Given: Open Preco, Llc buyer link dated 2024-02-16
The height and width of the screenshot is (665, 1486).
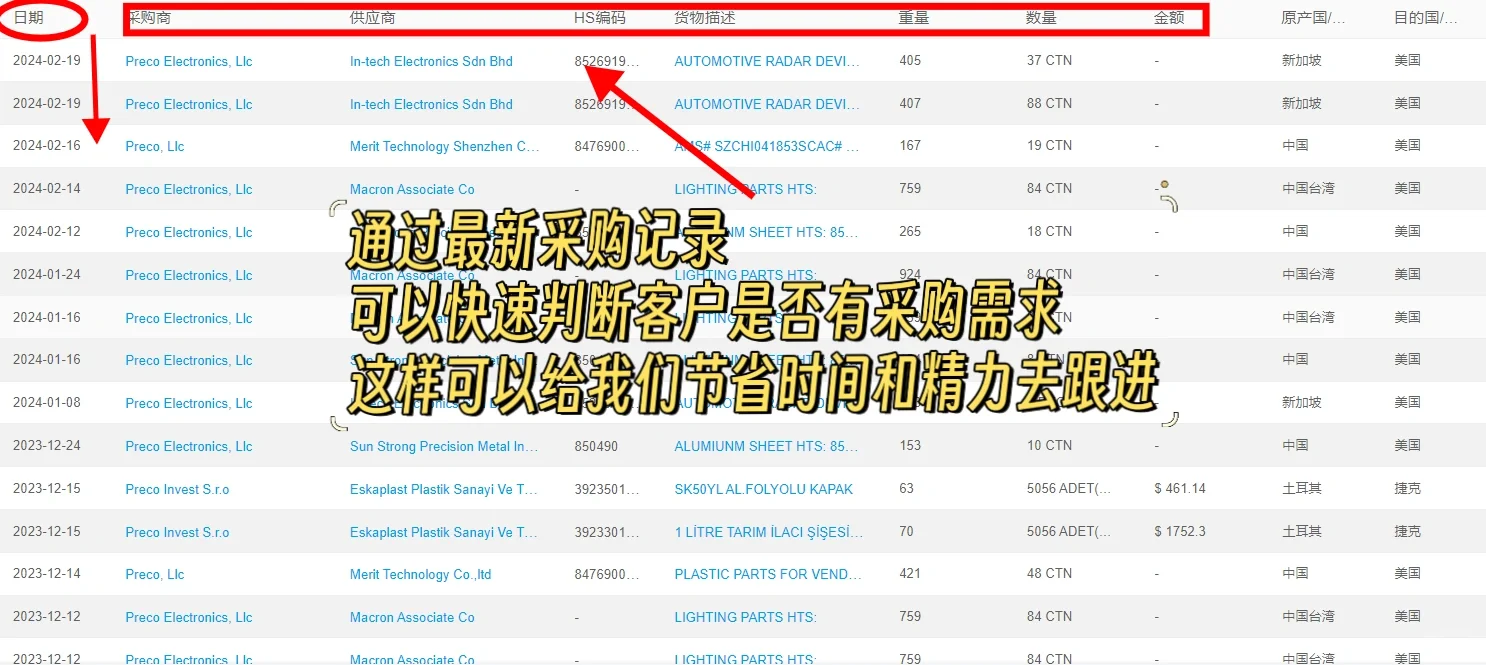Looking at the screenshot, I should pyautogui.click(x=155, y=146).
